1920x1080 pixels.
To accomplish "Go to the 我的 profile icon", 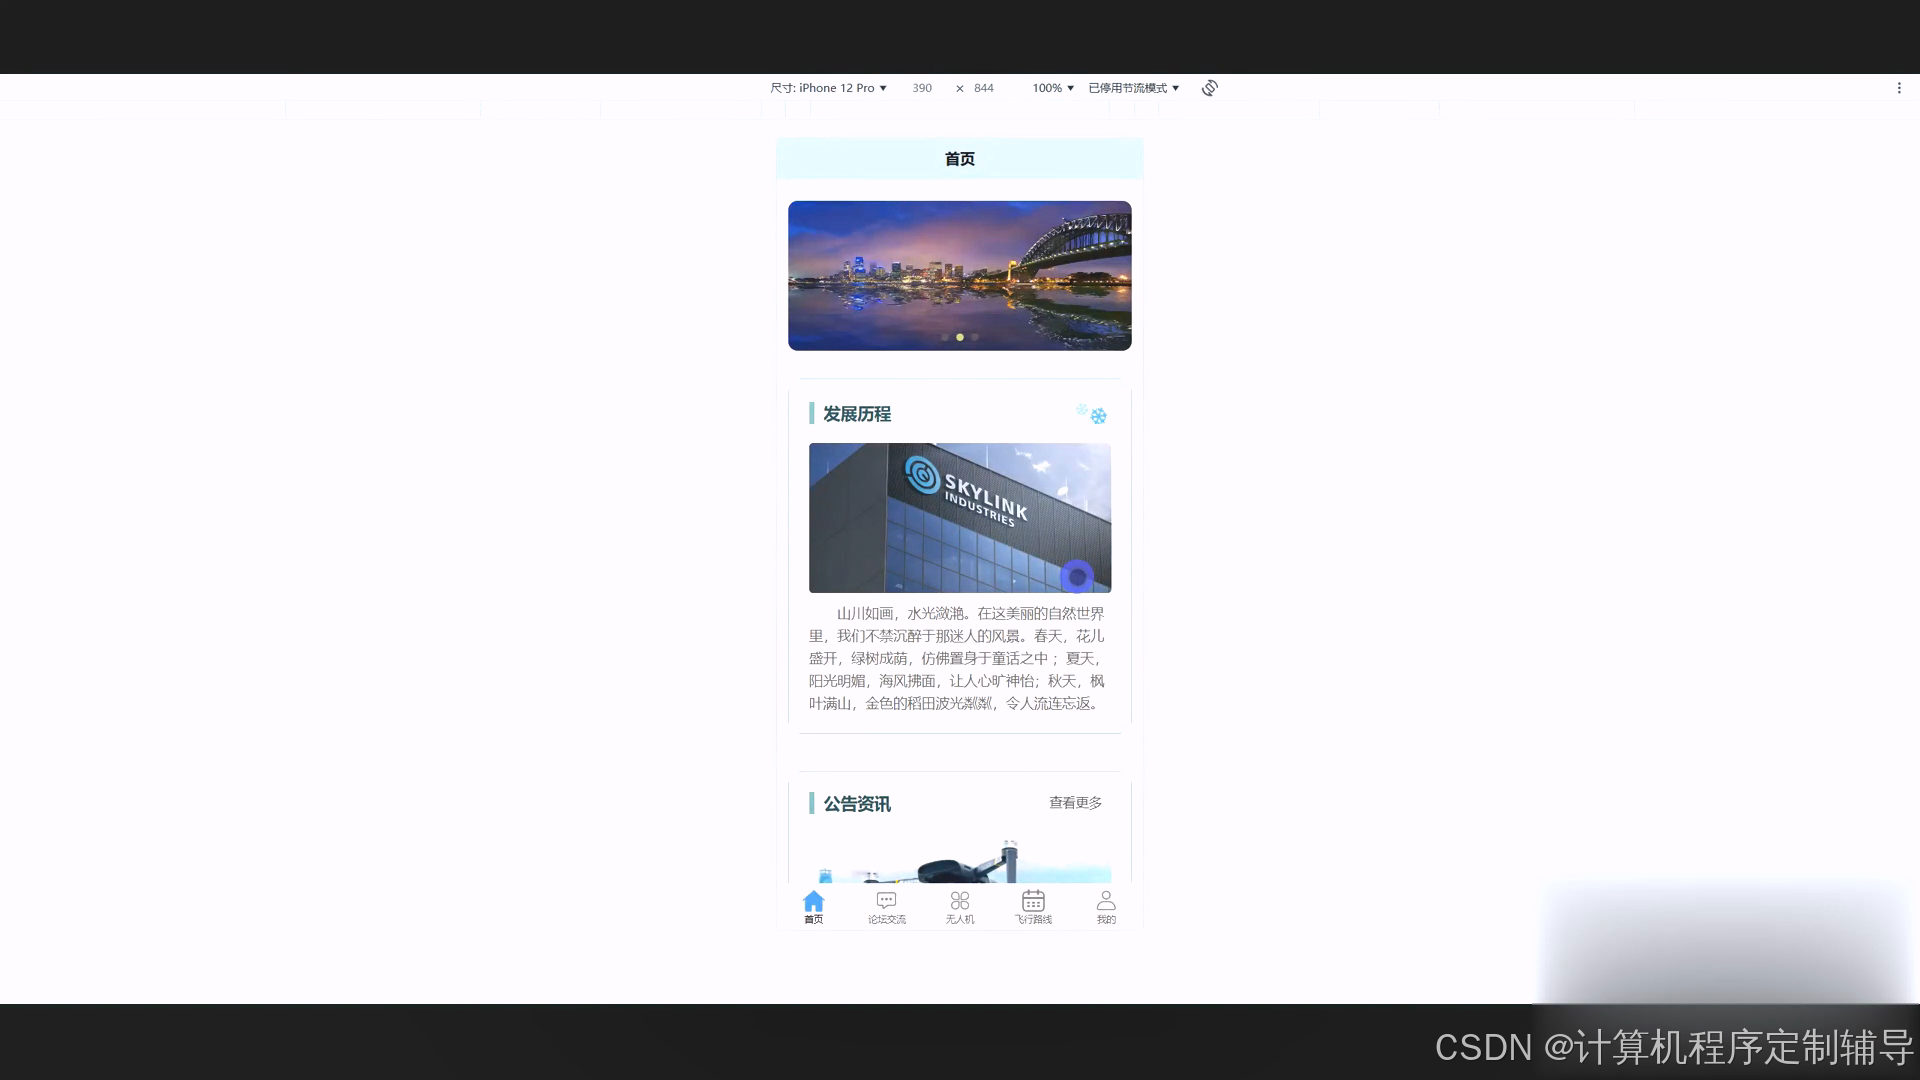I will (1106, 902).
